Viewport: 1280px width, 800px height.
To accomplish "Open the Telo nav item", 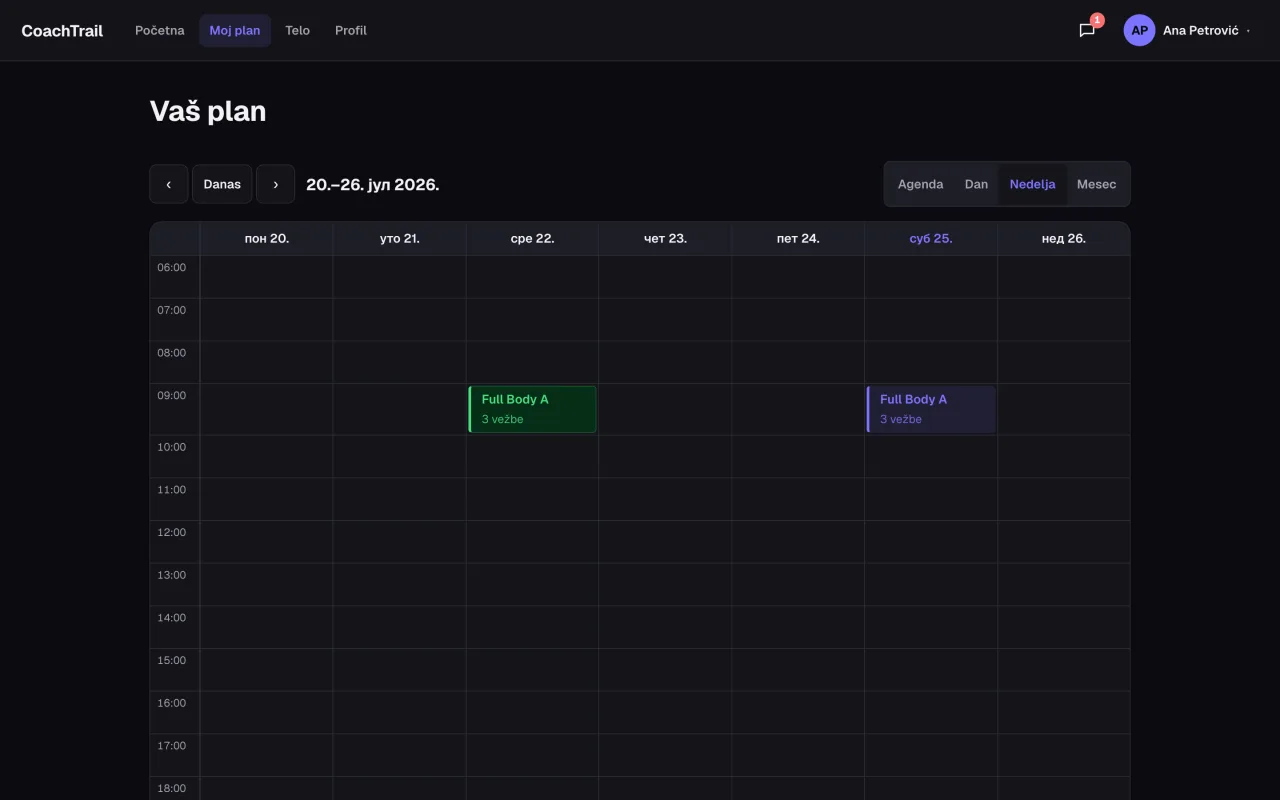I will pos(298,30).
